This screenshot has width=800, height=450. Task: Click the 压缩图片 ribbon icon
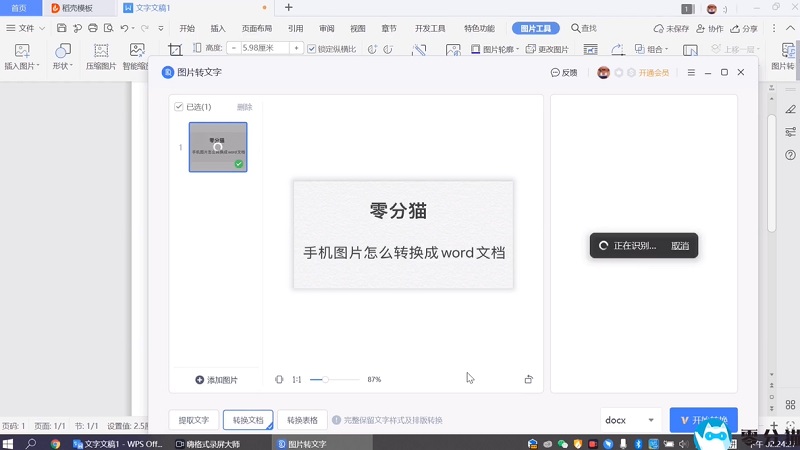pyautogui.click(x=100, y=50)
